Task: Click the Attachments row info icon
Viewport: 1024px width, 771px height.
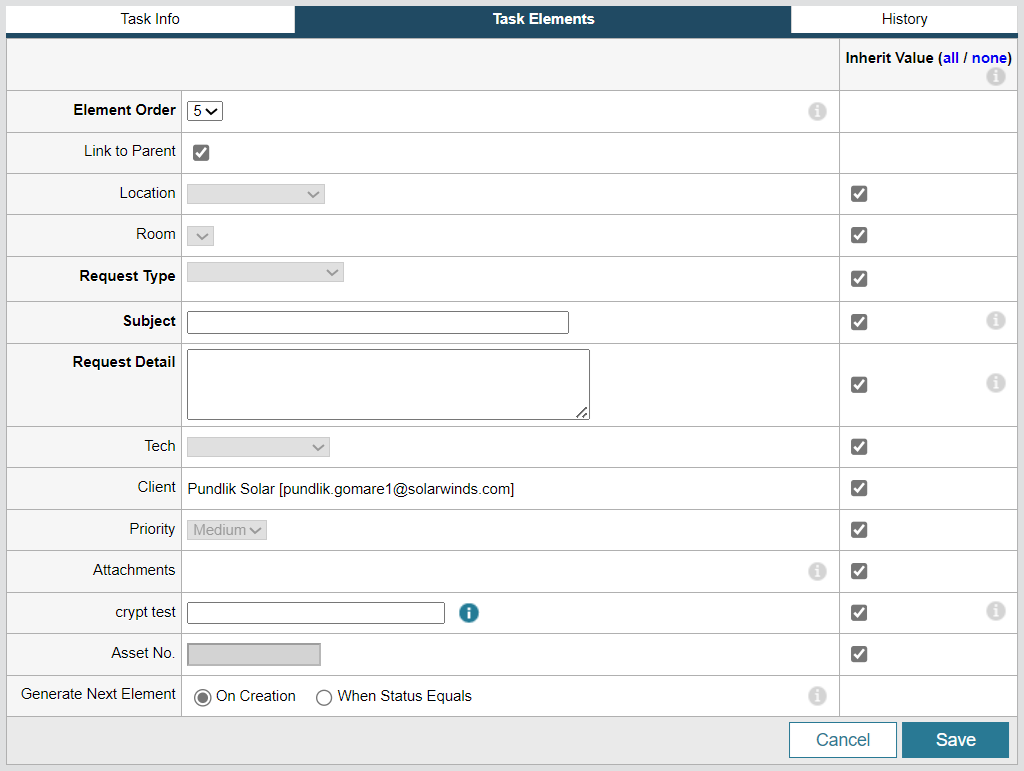Action: tap(817, 571)
